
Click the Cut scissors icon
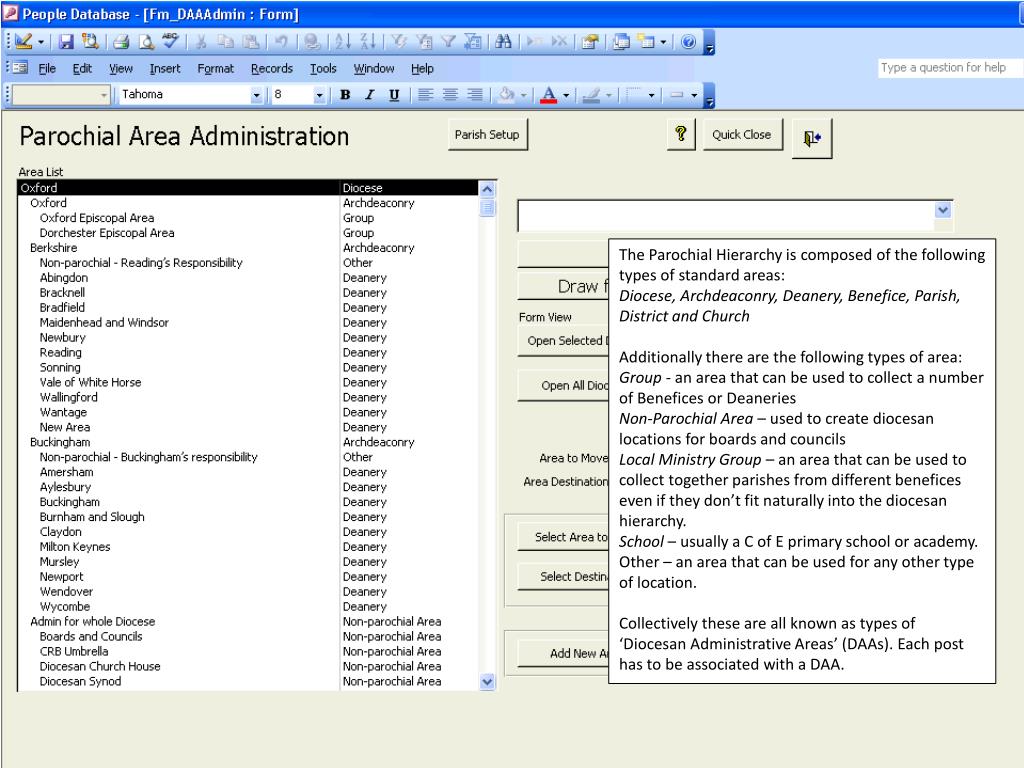tap(202, 42)
